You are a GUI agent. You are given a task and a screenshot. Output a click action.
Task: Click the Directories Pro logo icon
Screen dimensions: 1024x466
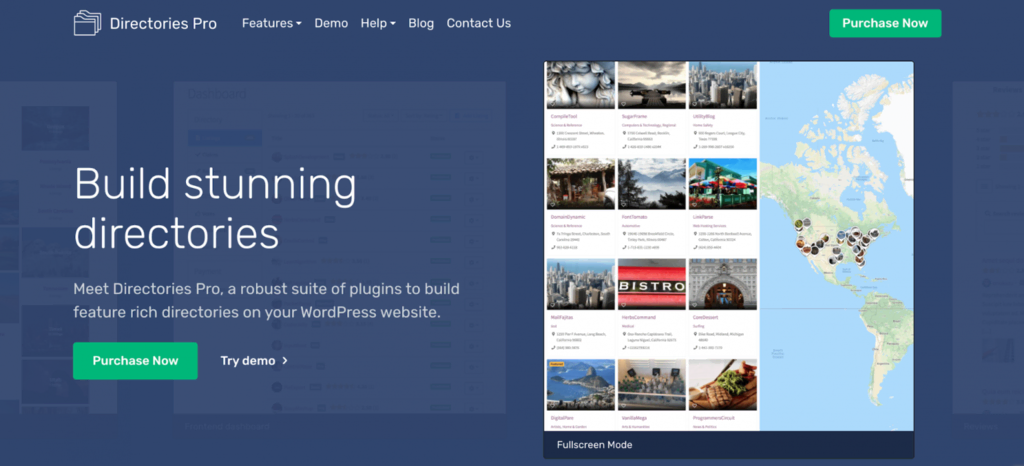click(88, 23)
